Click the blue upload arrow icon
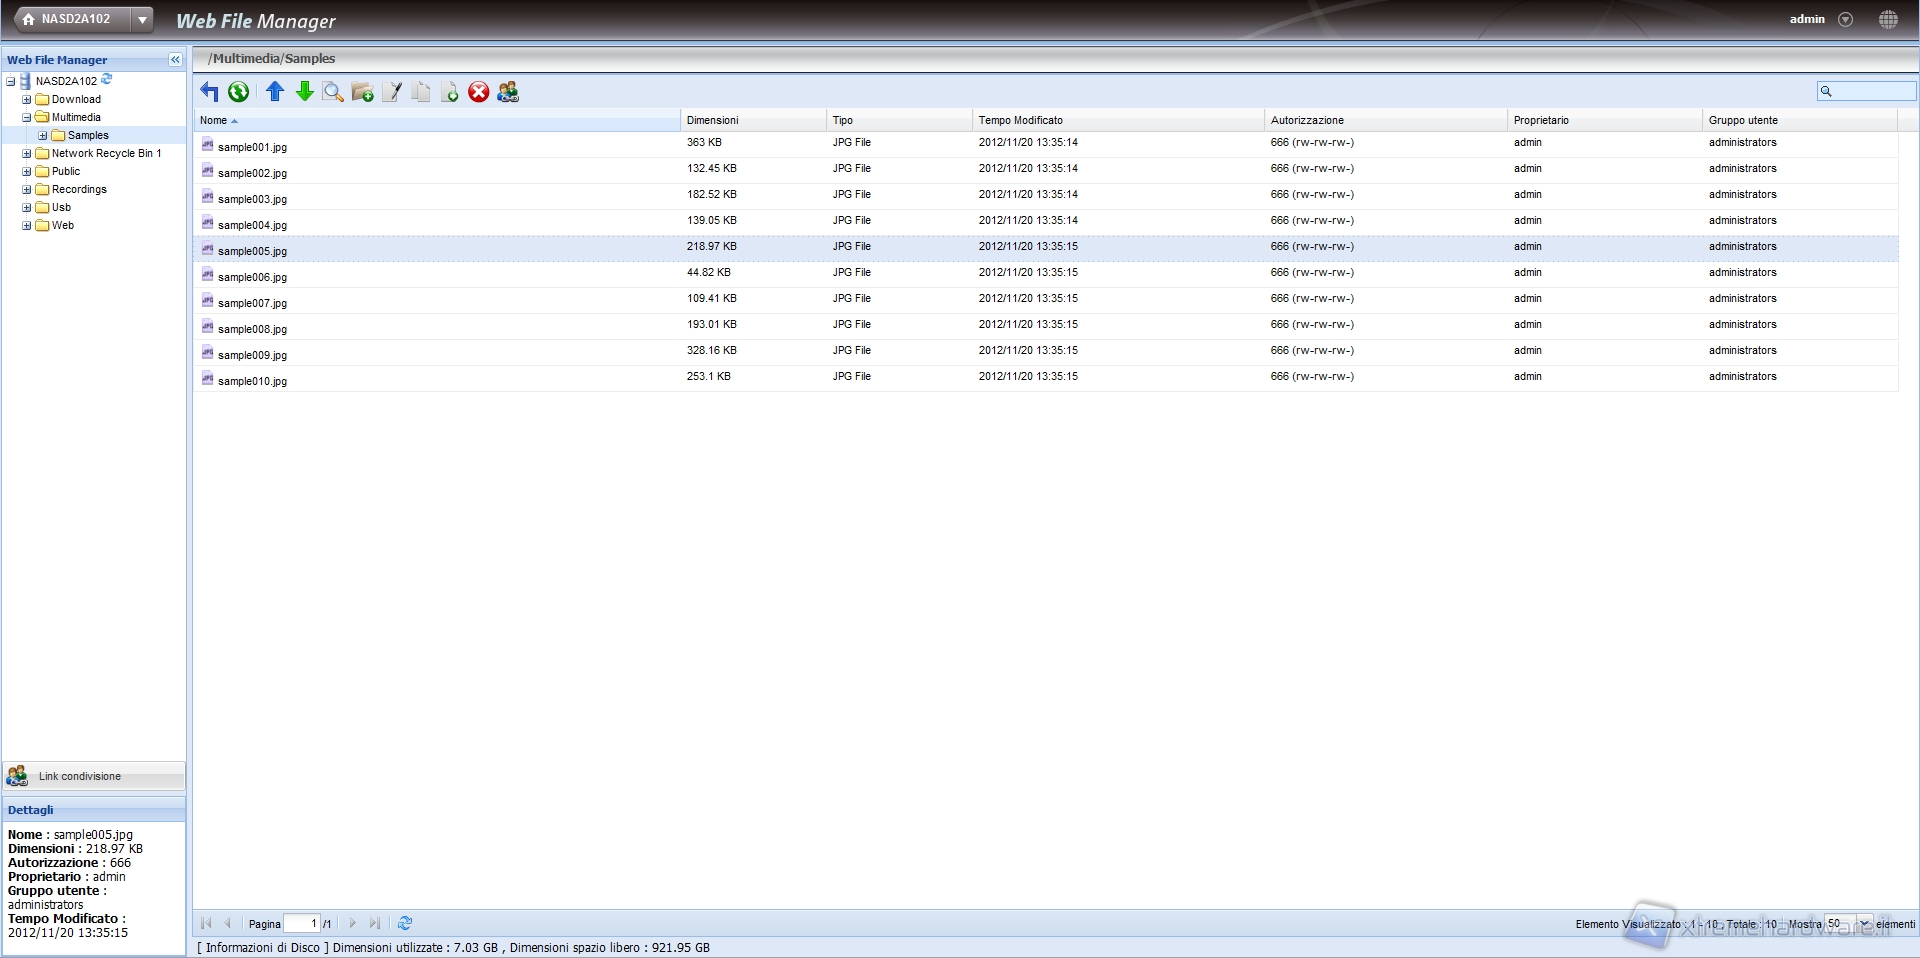 [x=275, y=92]
